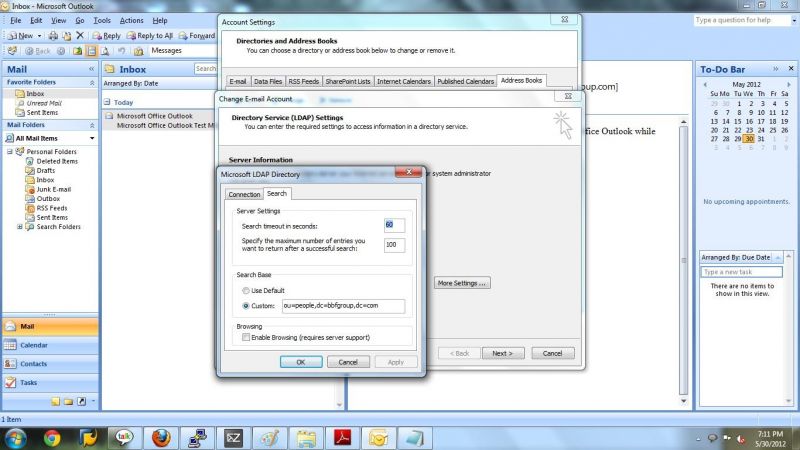Viewport: 800px width, 450px height.
Task: Open Unread Mail favorite folder
Action: (44, 103)
